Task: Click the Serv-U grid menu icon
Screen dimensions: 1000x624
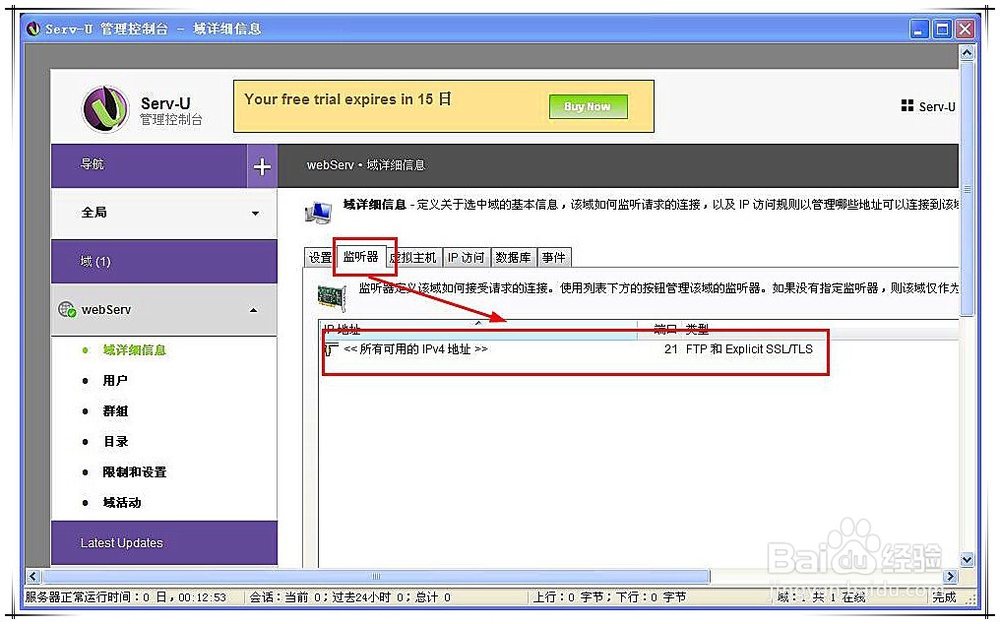Action: (x=907, y=106)
